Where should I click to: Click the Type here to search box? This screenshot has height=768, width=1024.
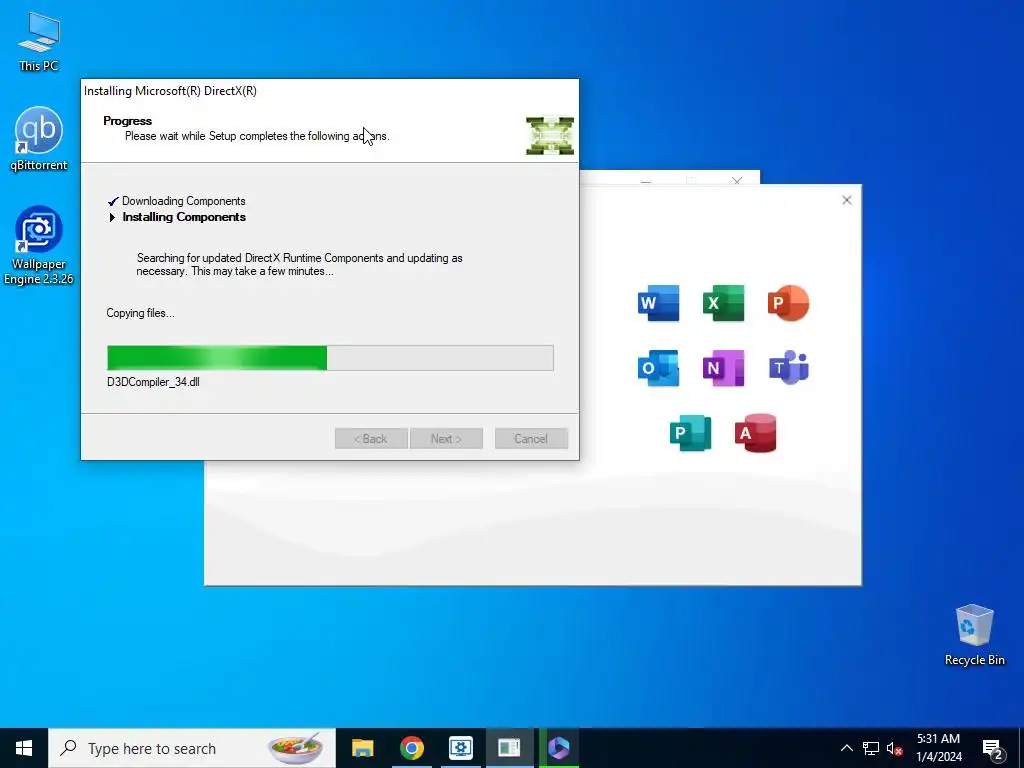click(192, 748)
